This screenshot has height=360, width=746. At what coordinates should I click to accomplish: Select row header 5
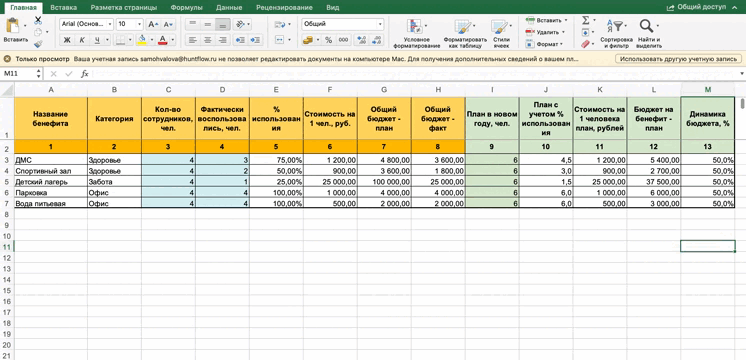7,182
